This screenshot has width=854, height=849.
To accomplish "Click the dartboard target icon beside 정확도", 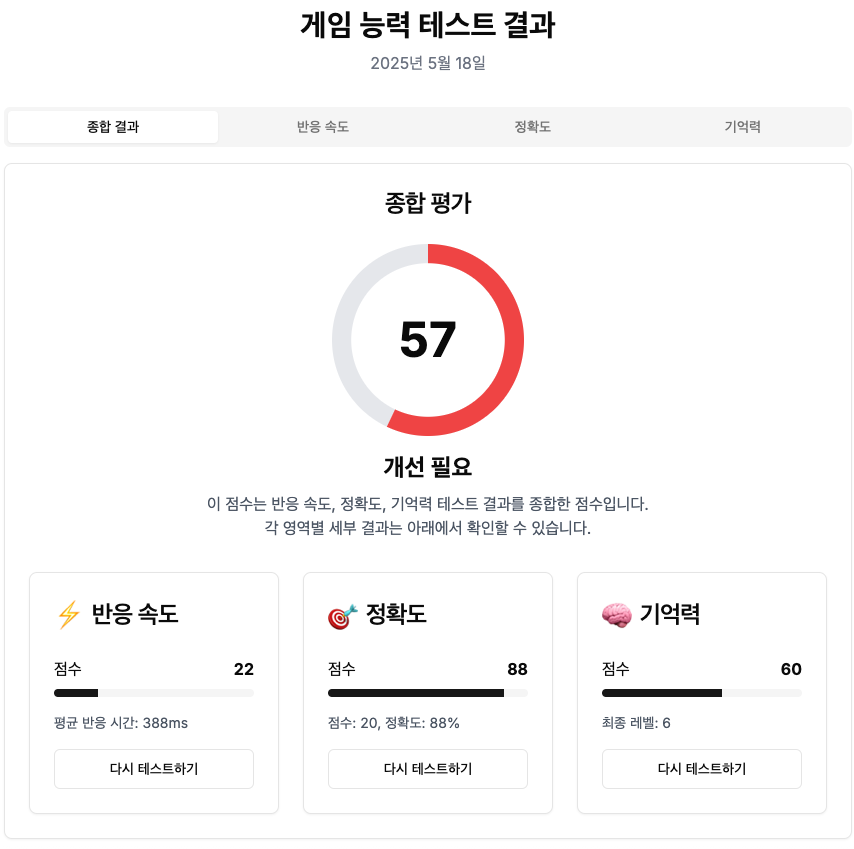I will coord(342,615).
